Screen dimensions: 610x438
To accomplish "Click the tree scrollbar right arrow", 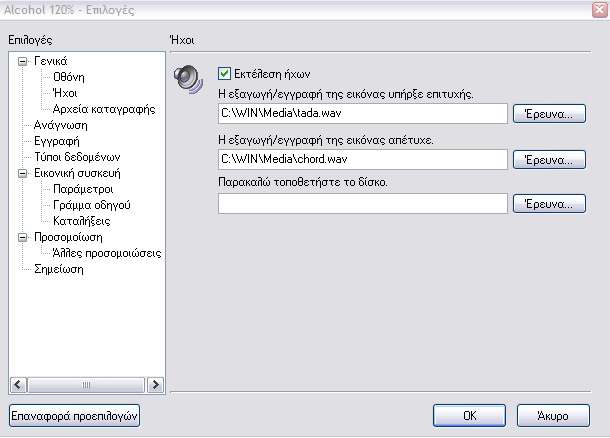I will click(156, 385).
